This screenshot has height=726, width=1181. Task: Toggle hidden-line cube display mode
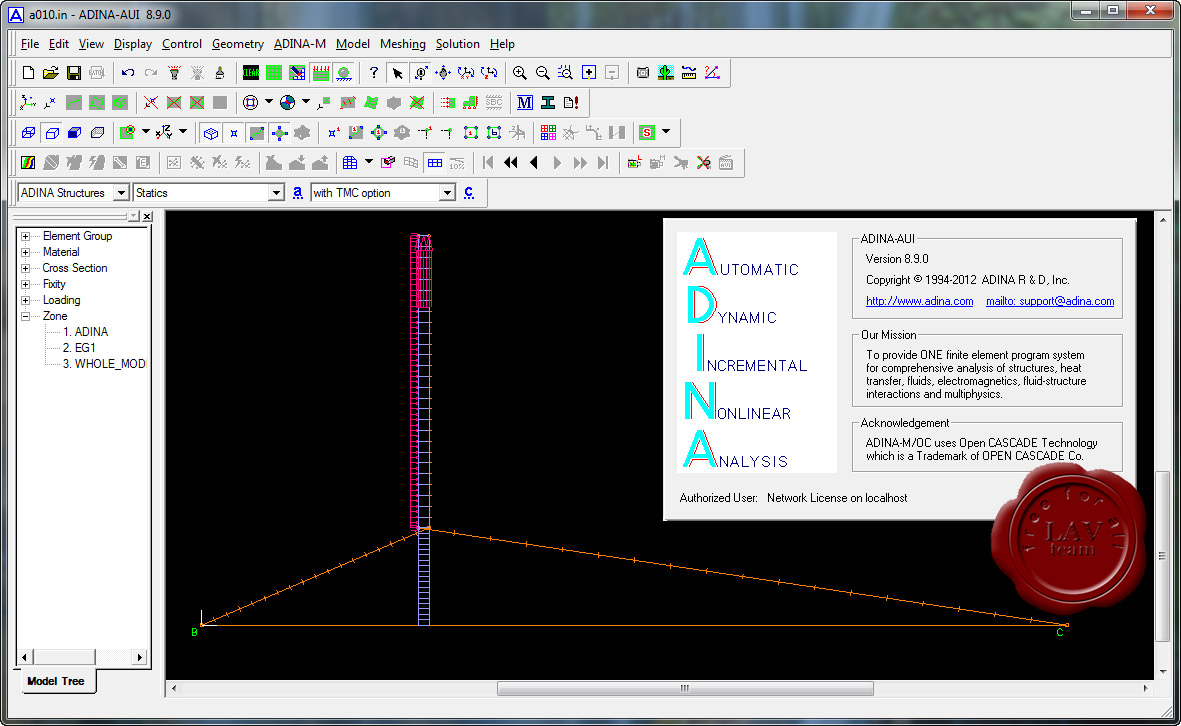point(51,133)
